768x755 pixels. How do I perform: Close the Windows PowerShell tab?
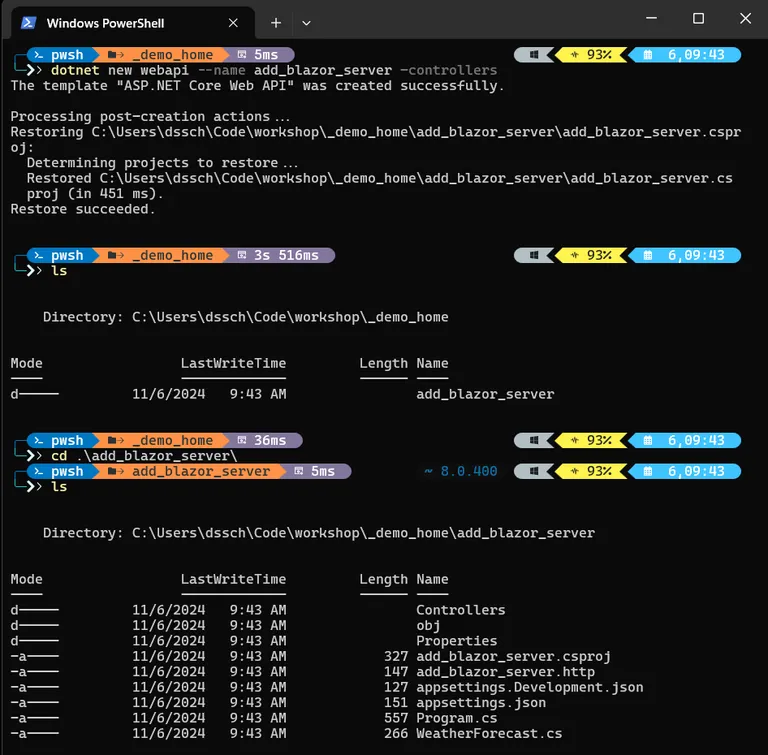[x=235, y=22]
